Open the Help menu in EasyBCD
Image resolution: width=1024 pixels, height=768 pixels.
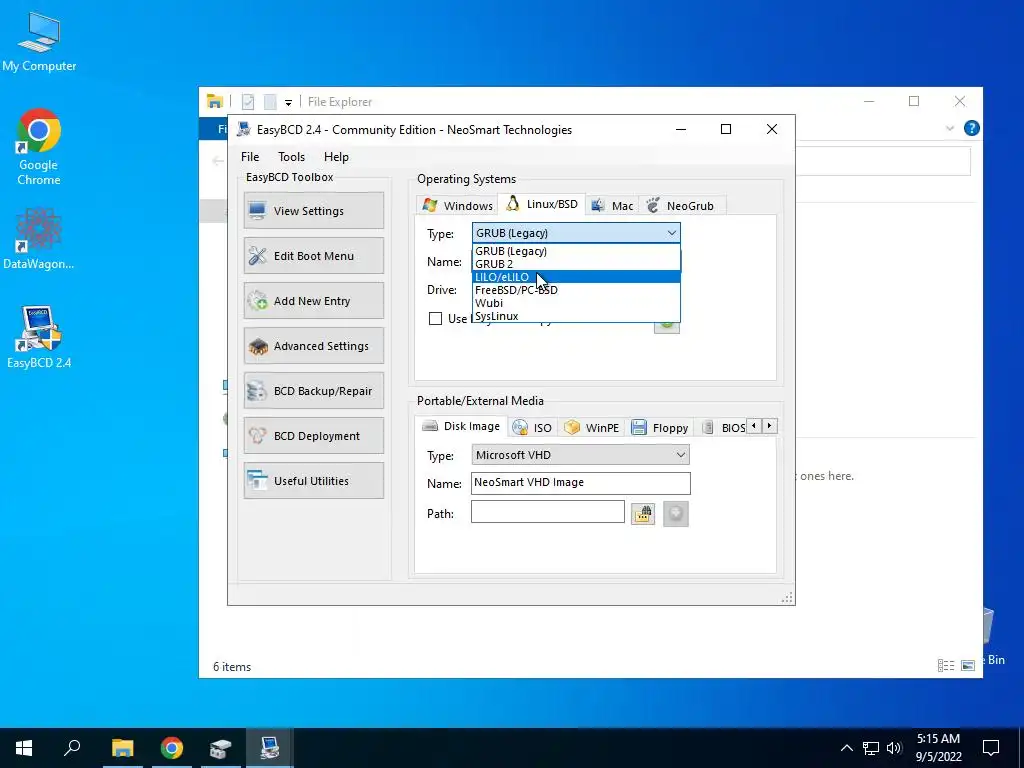point(336,157)
